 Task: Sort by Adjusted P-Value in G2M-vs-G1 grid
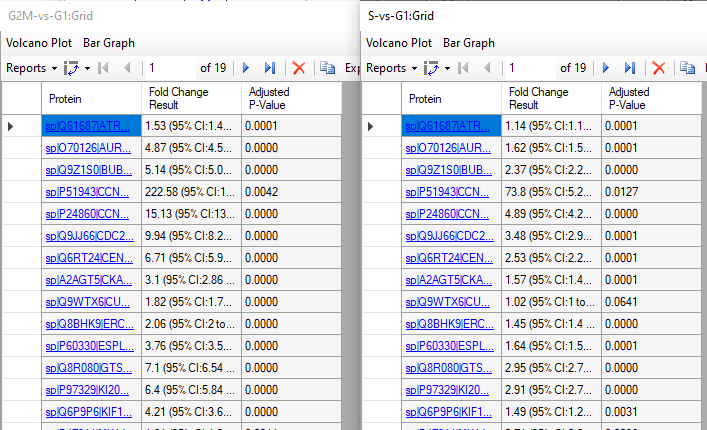click(x=291, y=99)
